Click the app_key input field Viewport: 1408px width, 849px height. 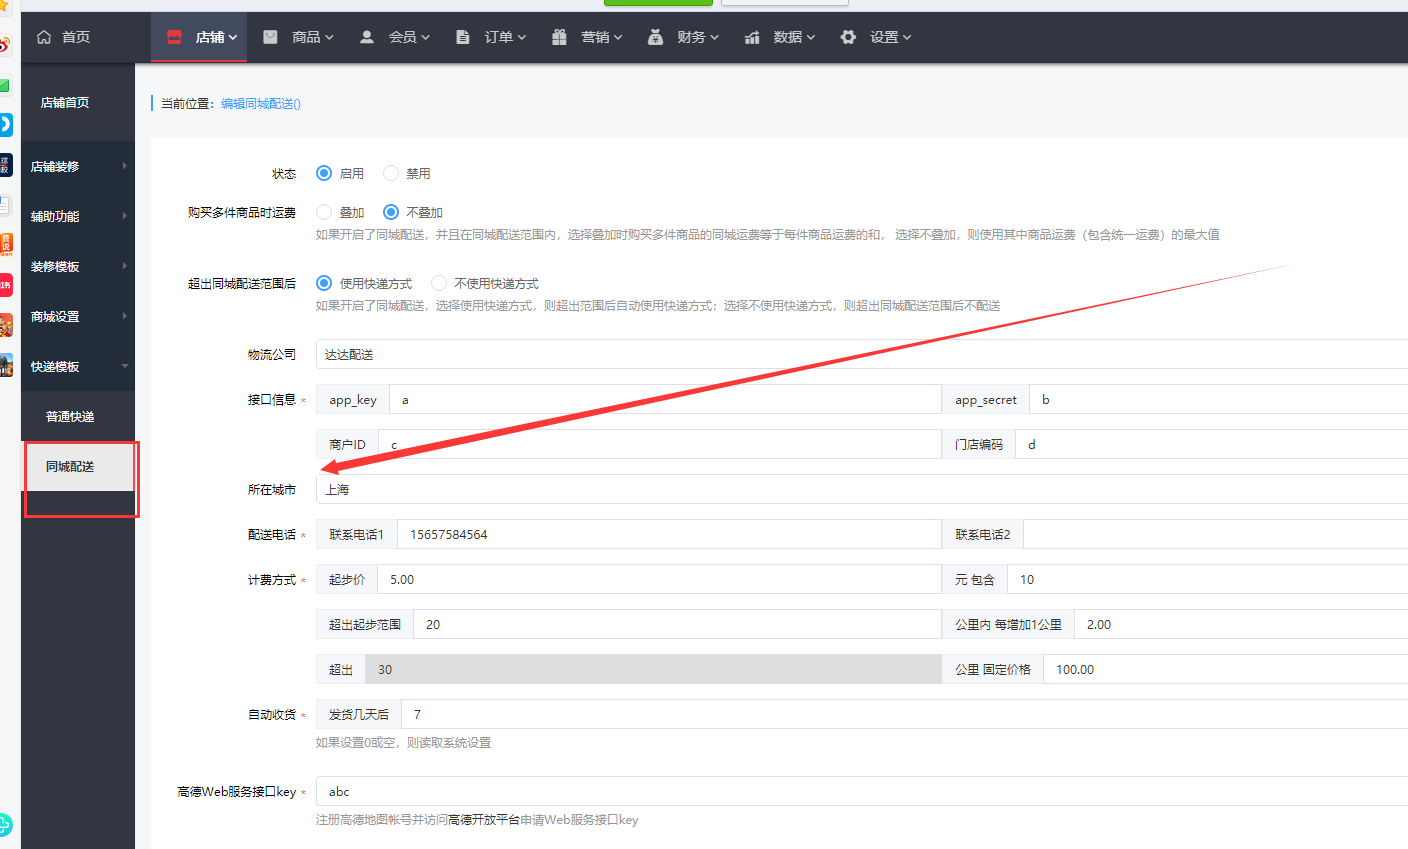pyautogui.click(x=665, y=399)
